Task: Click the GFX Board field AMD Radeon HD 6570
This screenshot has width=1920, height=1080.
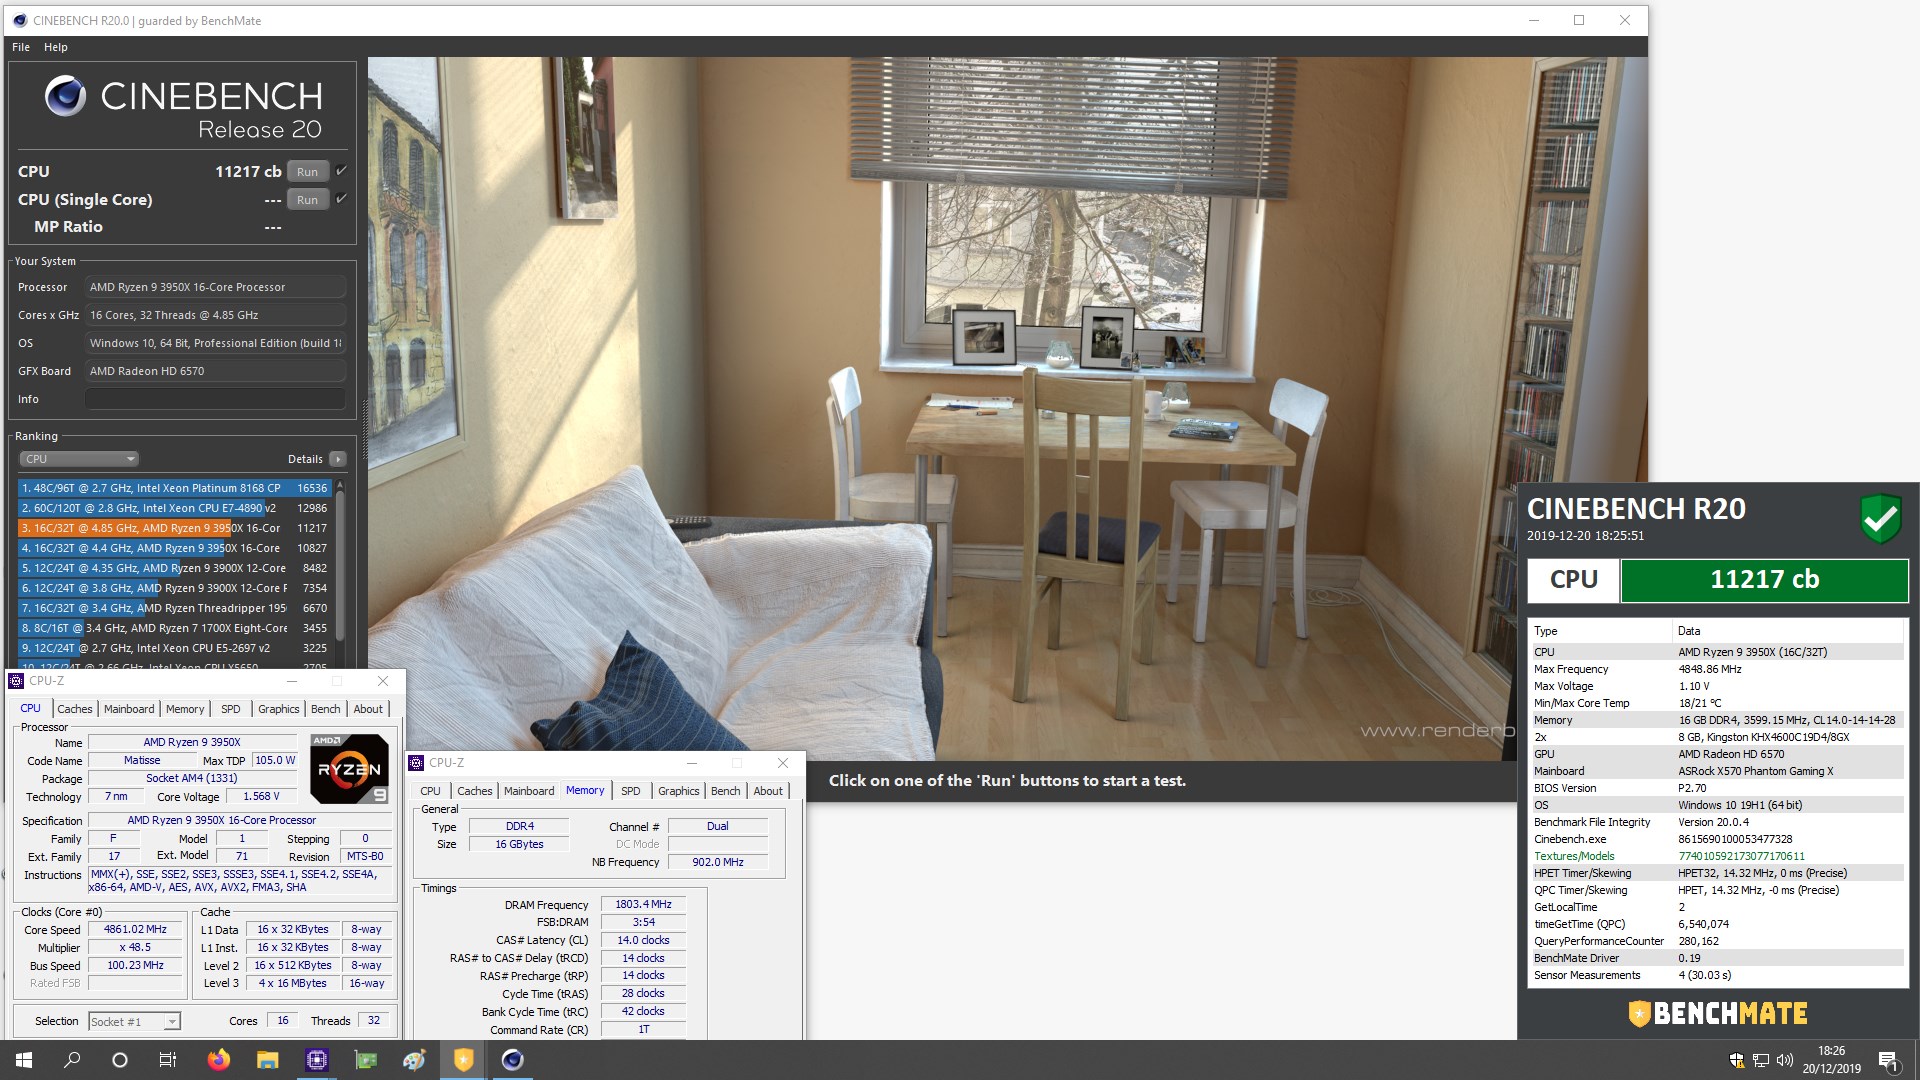Action: click(x=215, y=371)
